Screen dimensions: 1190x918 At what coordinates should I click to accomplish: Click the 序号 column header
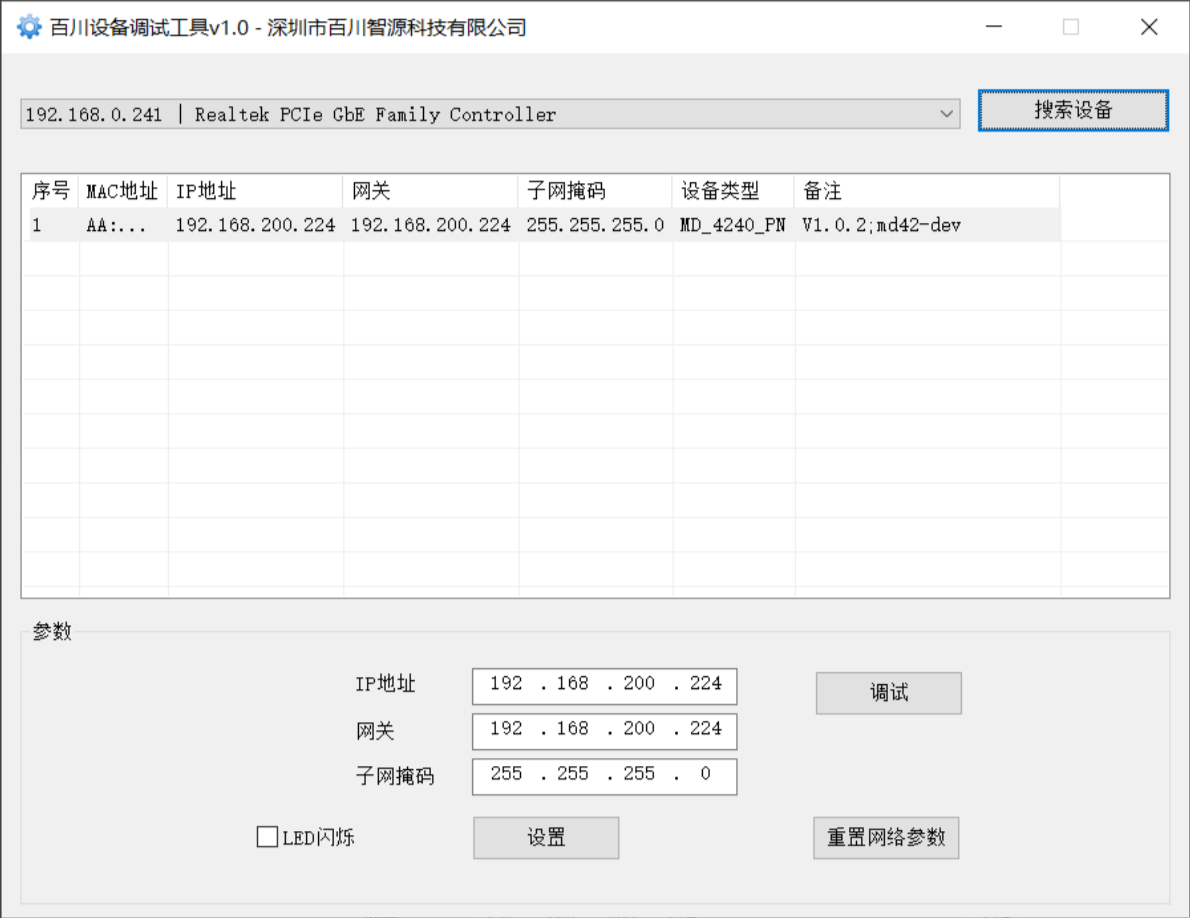click(x=50, y=190)
